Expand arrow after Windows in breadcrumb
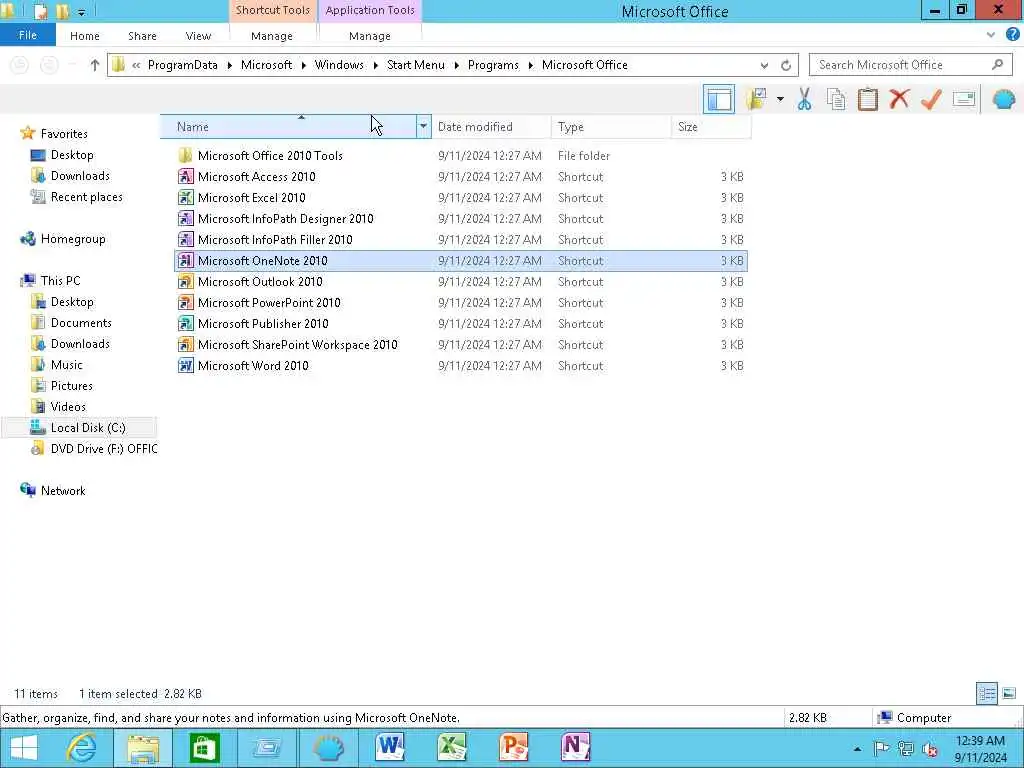 376,65
